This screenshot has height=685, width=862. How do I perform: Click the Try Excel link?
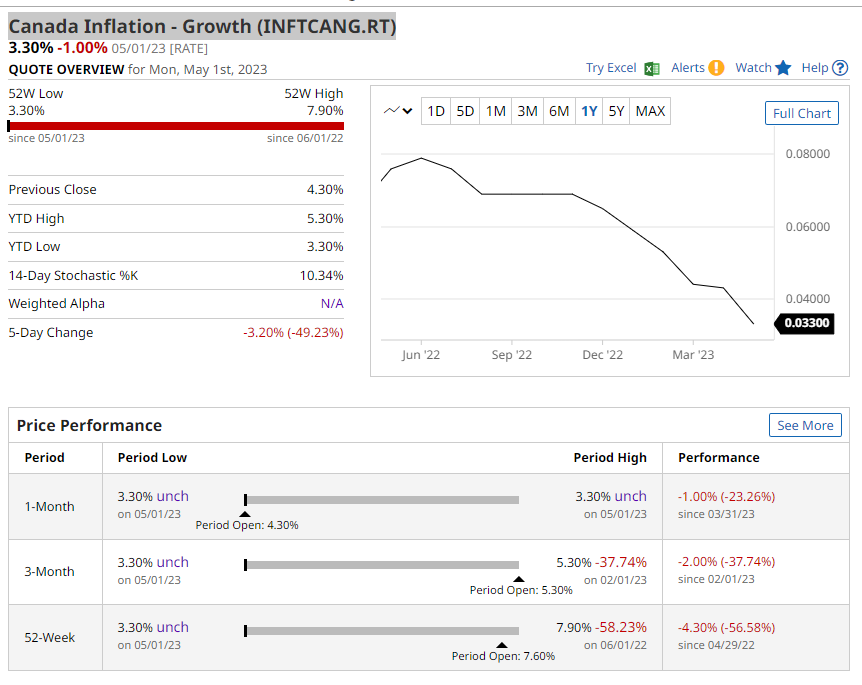611,68
